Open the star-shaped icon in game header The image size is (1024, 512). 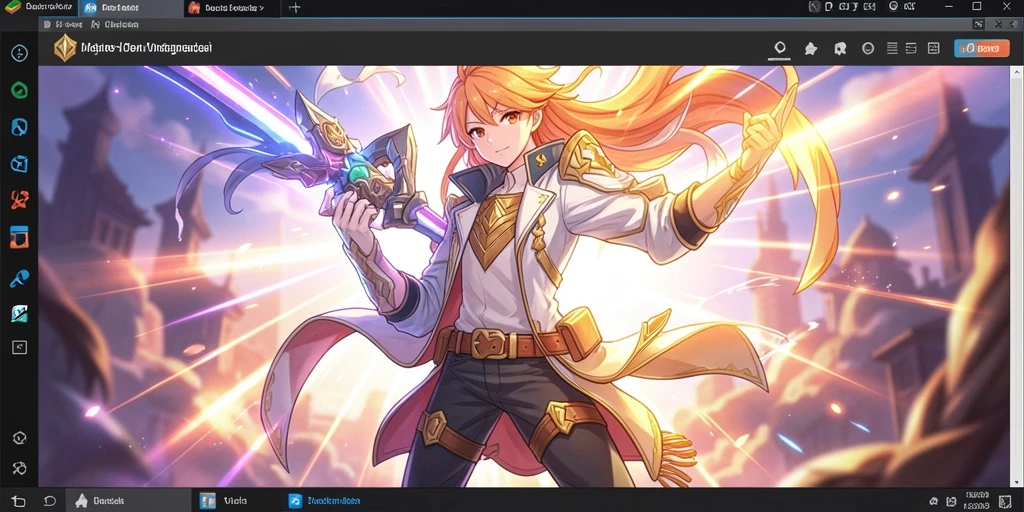810,48
